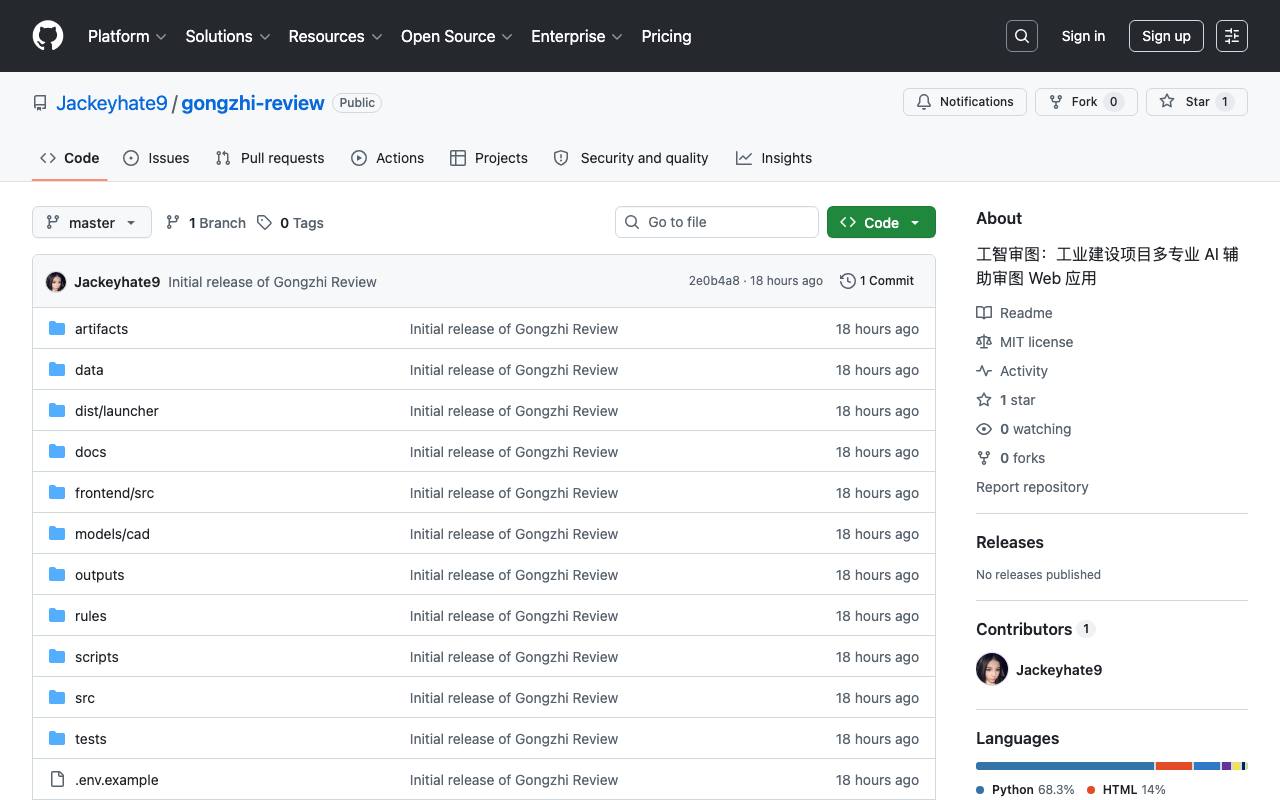View the 0 watching list

click(1024, 429)
